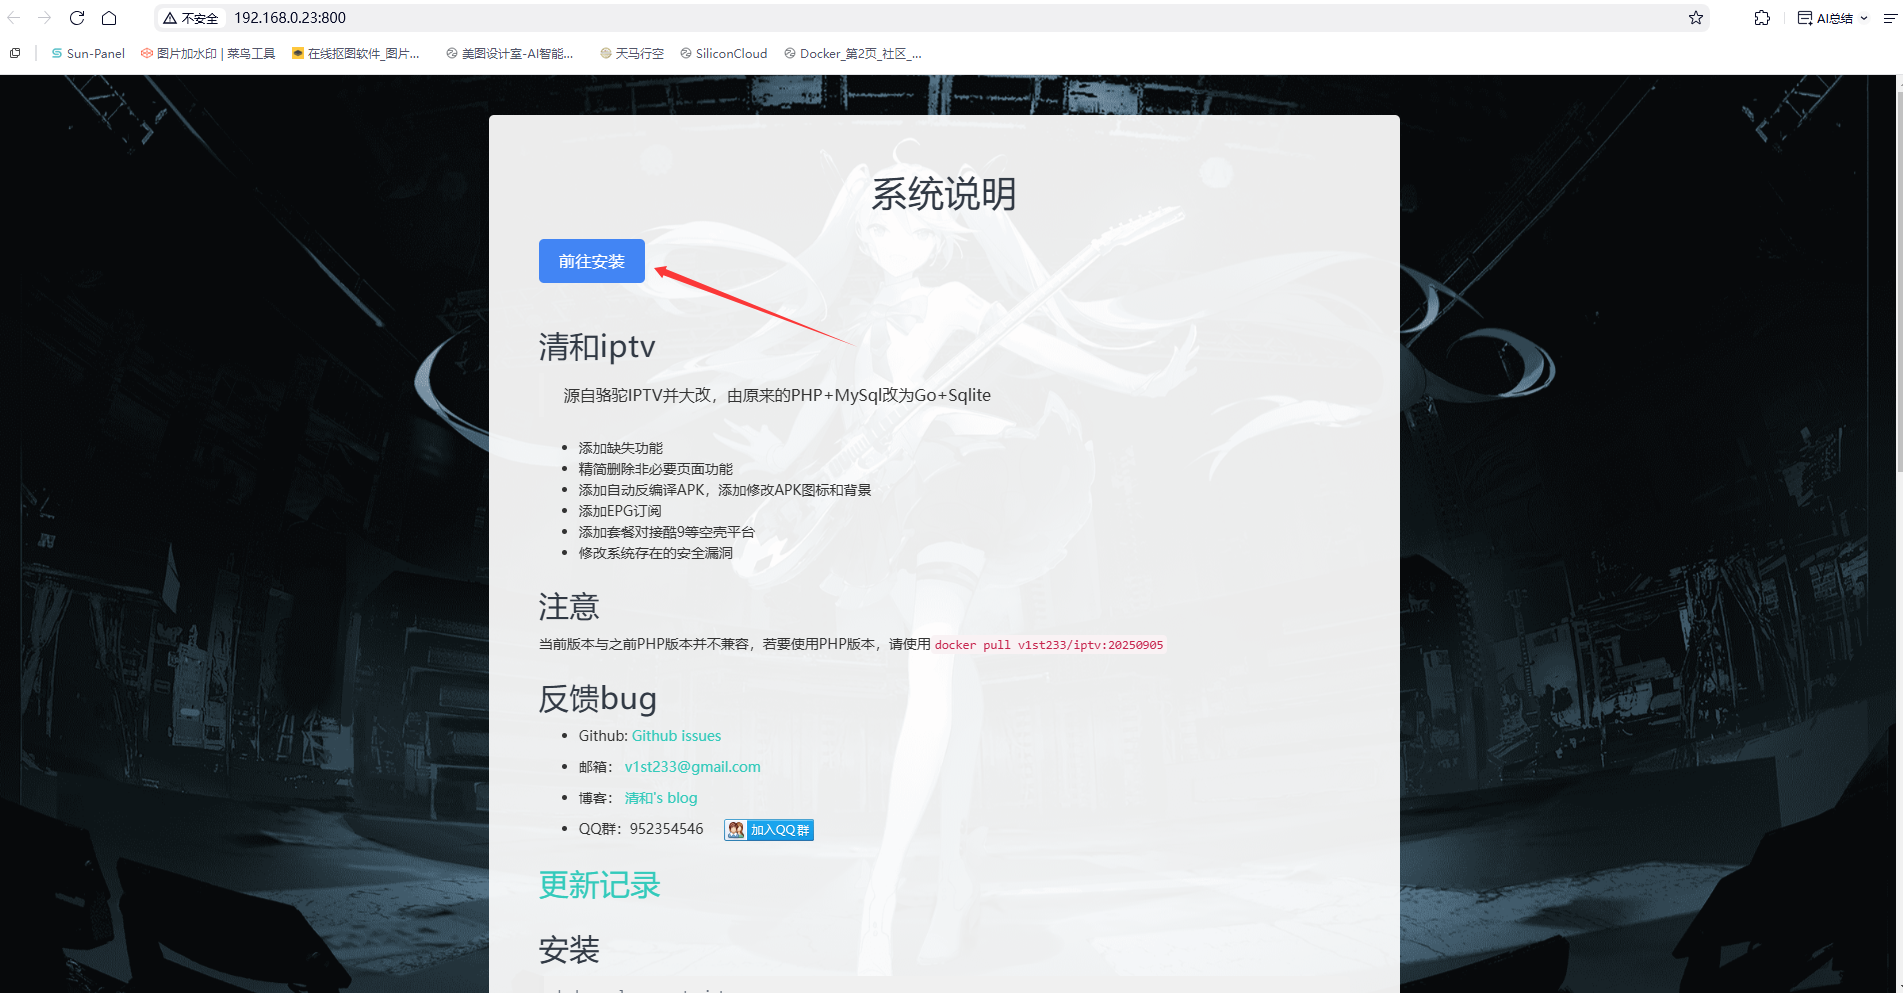This screenshot has height=993, width=1903.
Task: Click the docker pull v1st233/iptv:20250905 code text
Action: point(1049,645)
